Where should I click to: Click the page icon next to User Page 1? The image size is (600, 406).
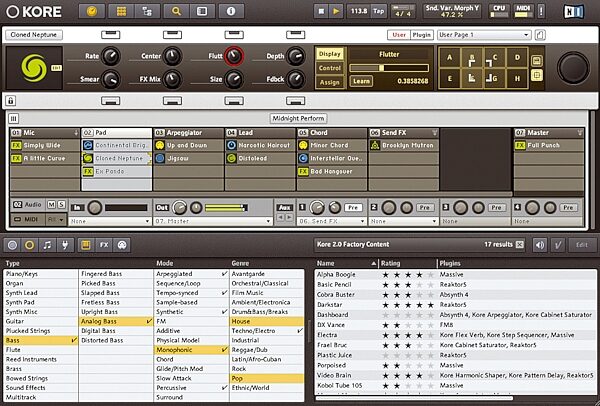pyautogui.click(x=540, y=35)
